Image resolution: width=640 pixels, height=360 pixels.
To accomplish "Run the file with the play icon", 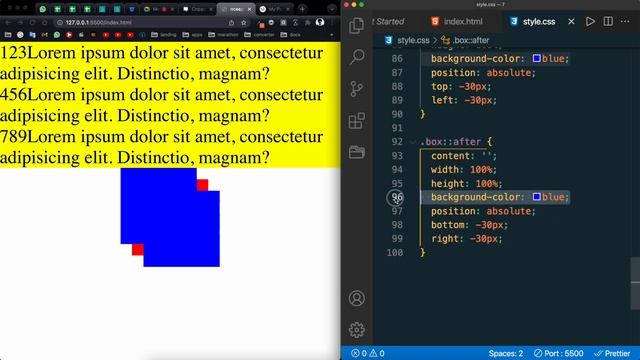I will 590,21.
